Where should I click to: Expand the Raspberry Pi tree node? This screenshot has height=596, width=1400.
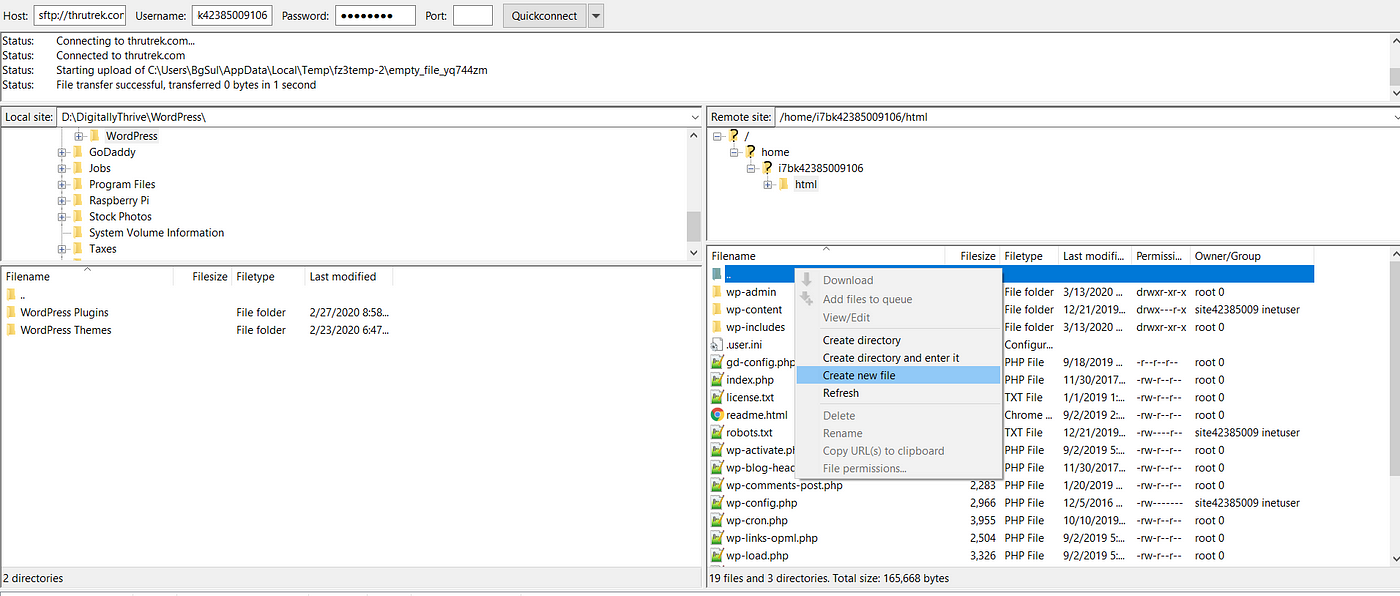pyautogui.click(x=62, y=200)
